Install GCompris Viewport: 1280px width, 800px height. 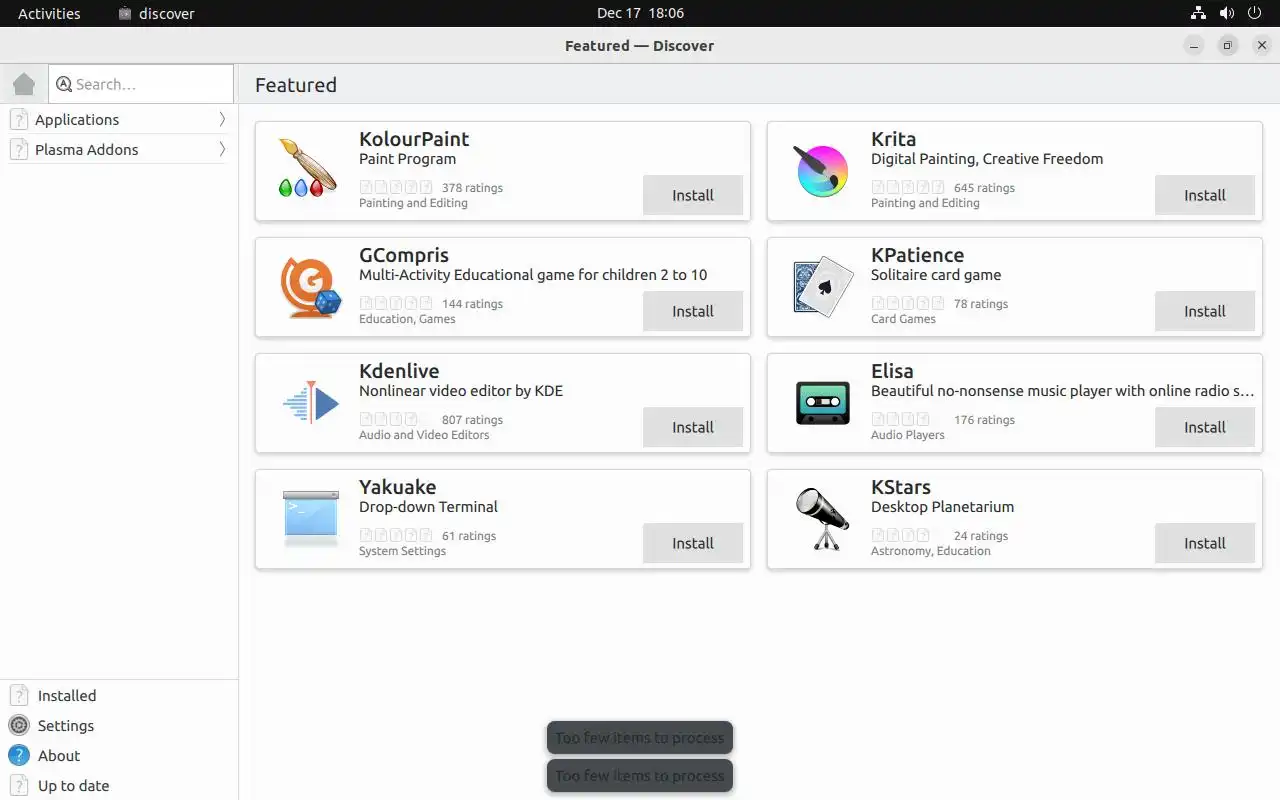693,311
